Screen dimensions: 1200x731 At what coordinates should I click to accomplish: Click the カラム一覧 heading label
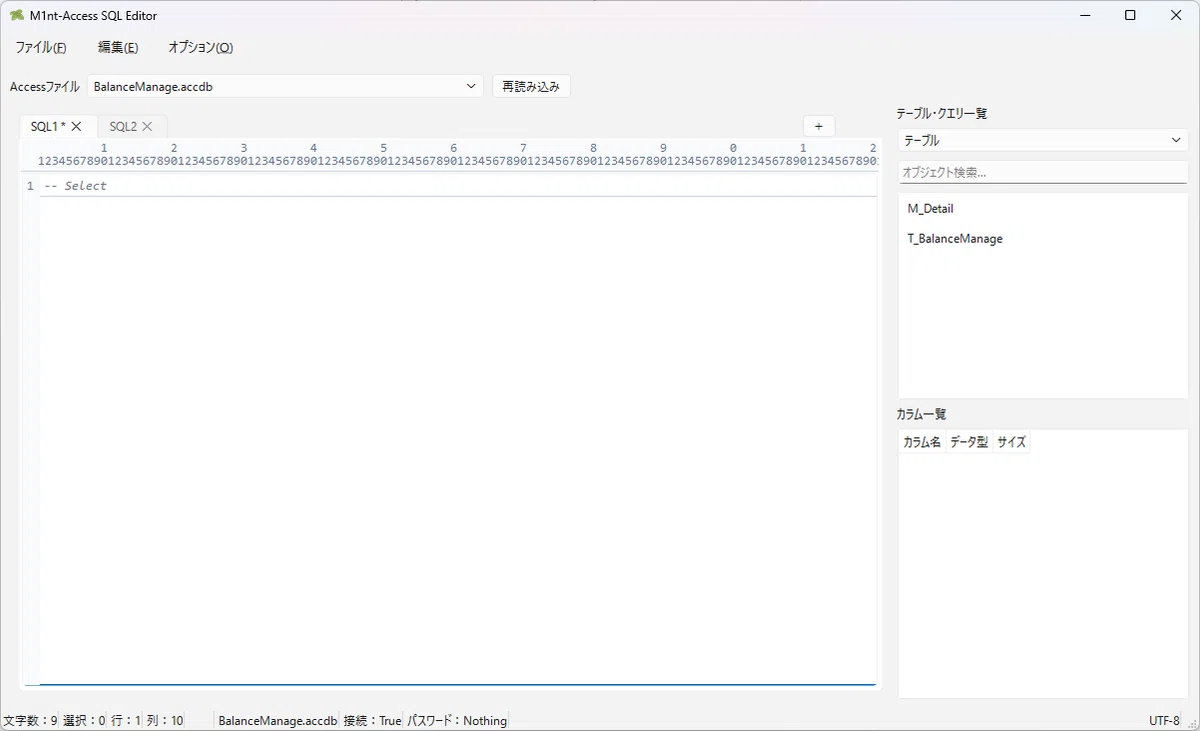tap(921, 413)
